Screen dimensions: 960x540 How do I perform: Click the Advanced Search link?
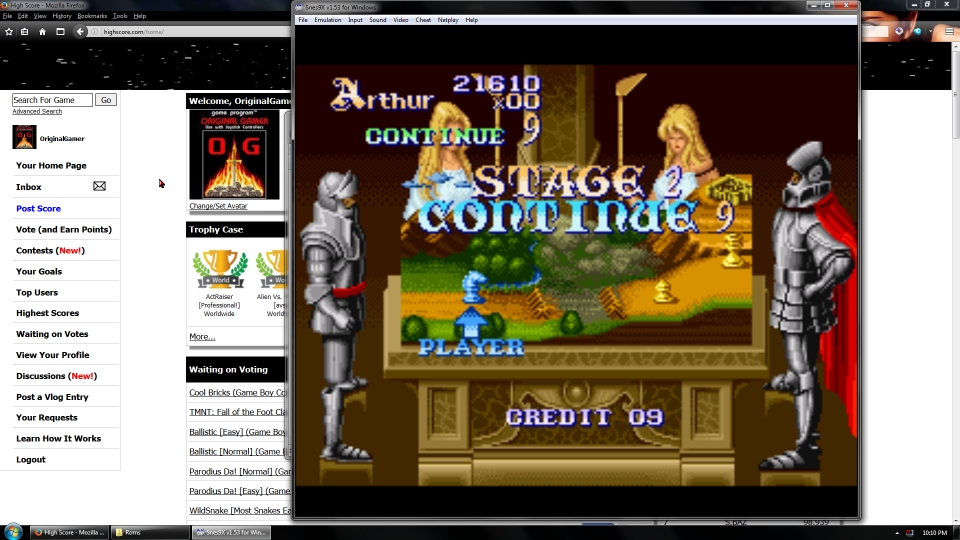tap(37, 112)
